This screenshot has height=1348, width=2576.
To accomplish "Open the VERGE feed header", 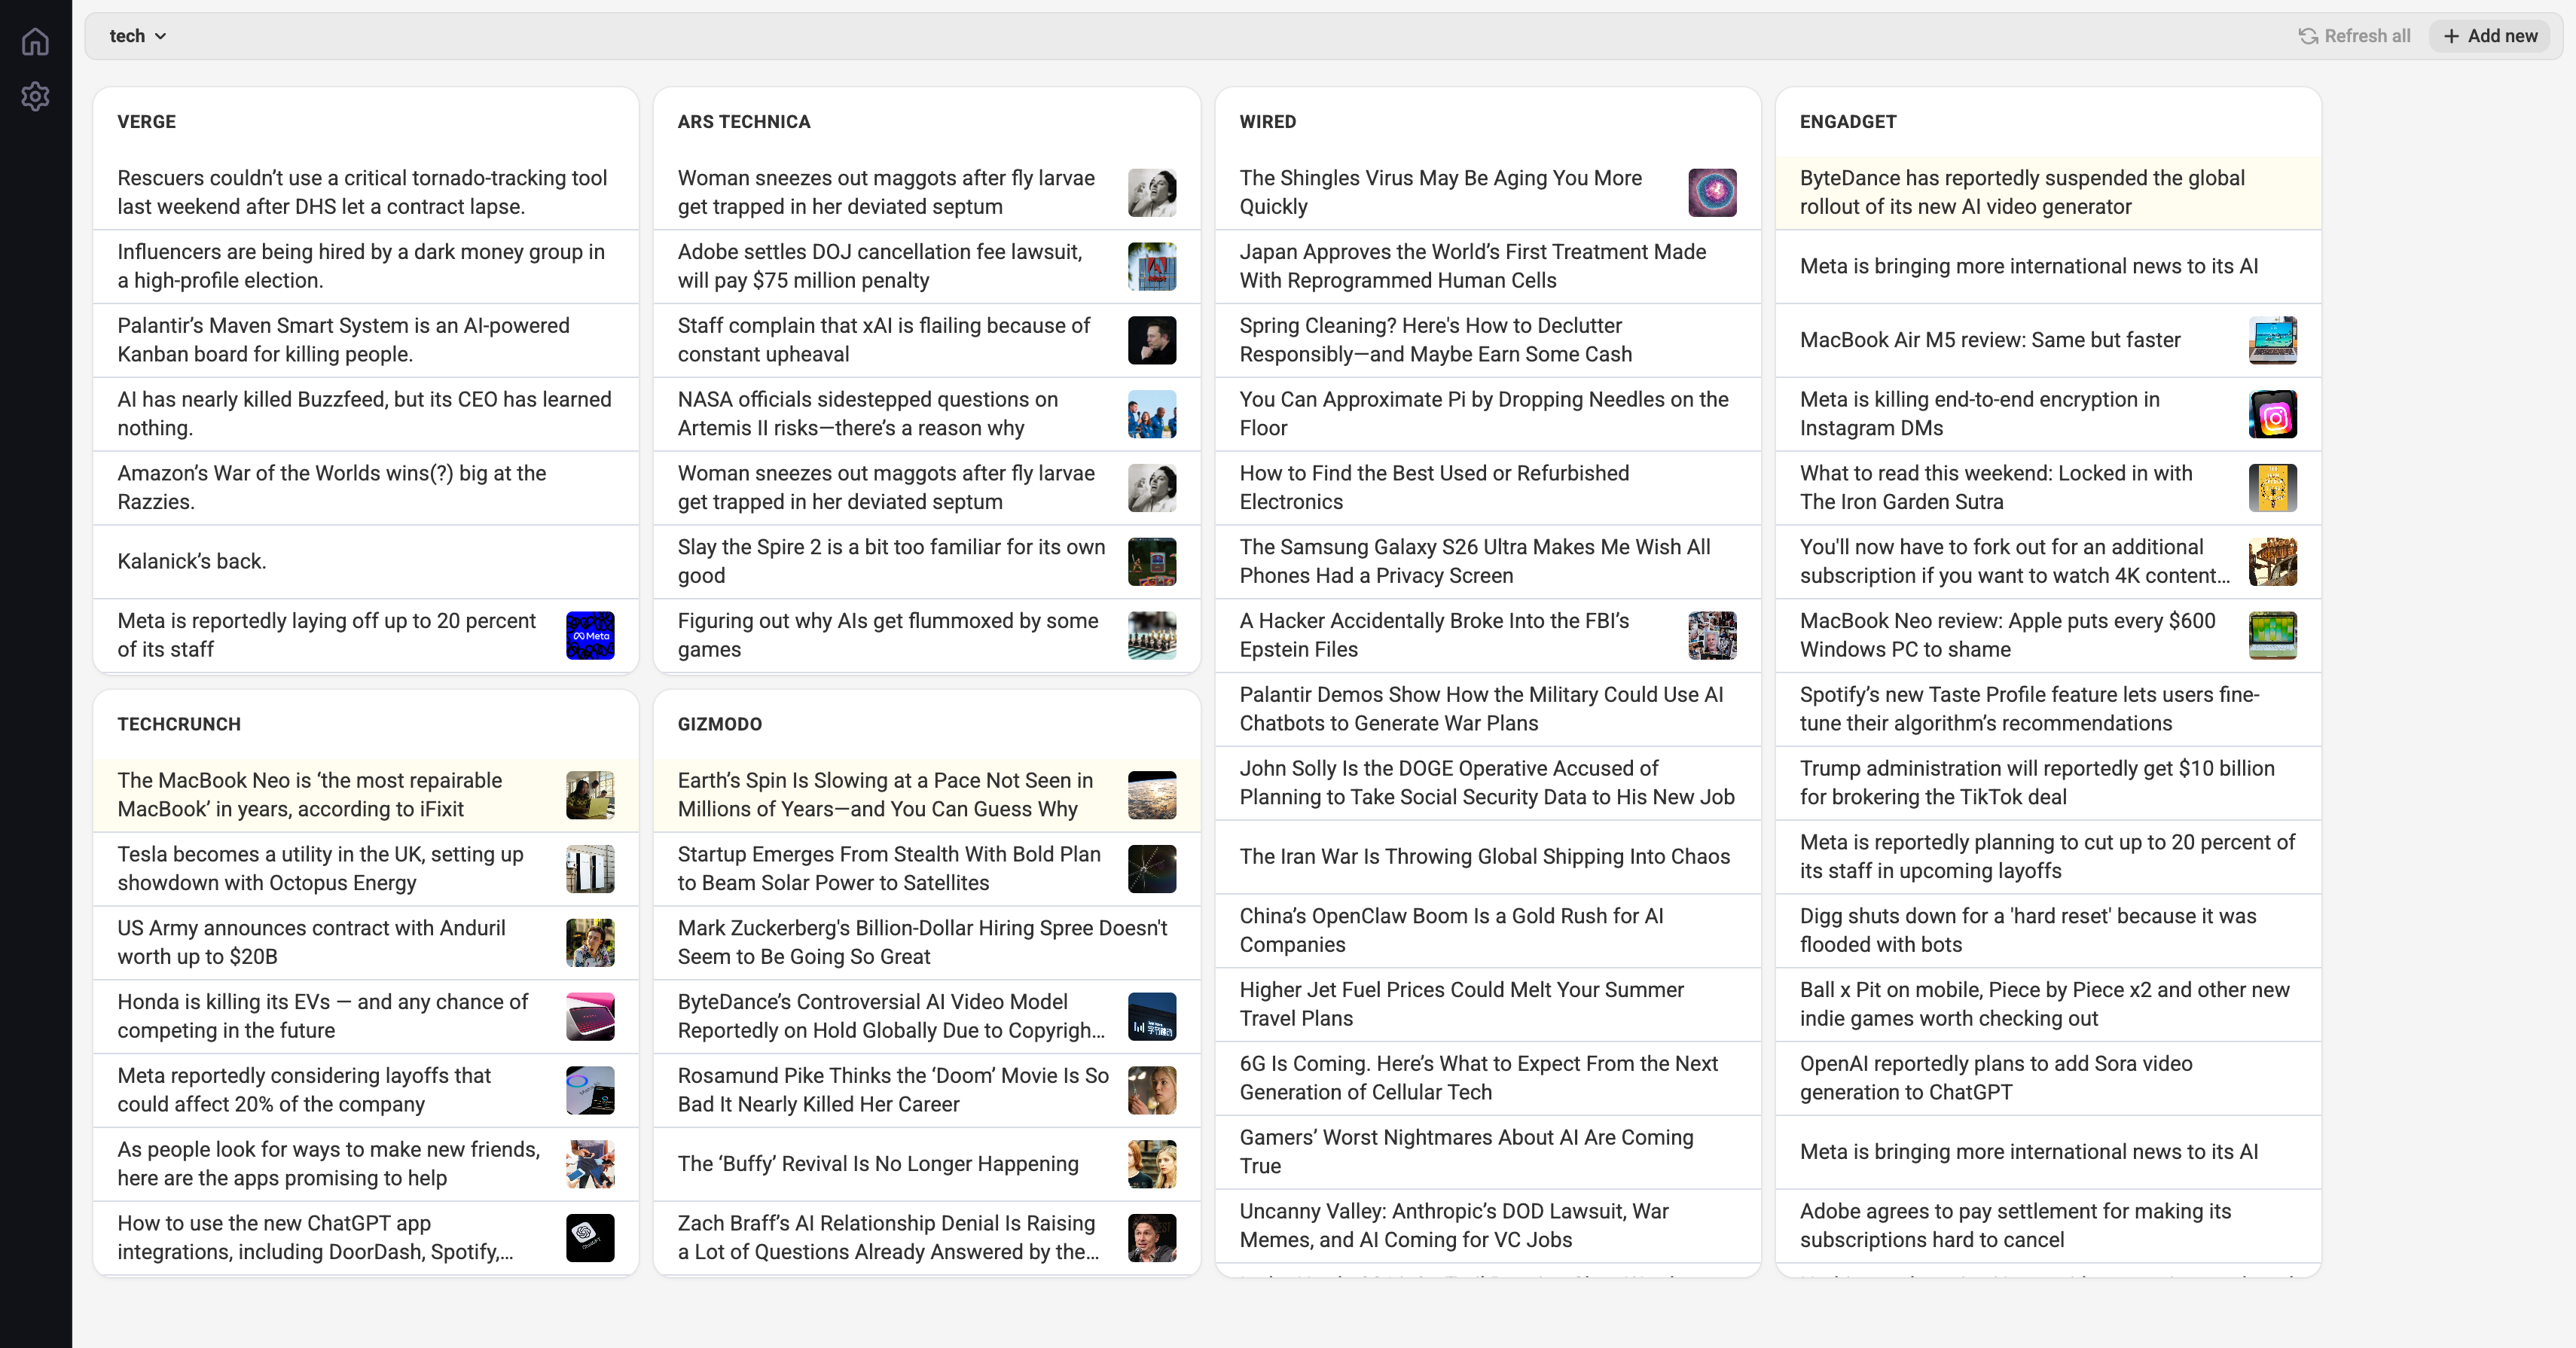I will [x=146, y=121].
